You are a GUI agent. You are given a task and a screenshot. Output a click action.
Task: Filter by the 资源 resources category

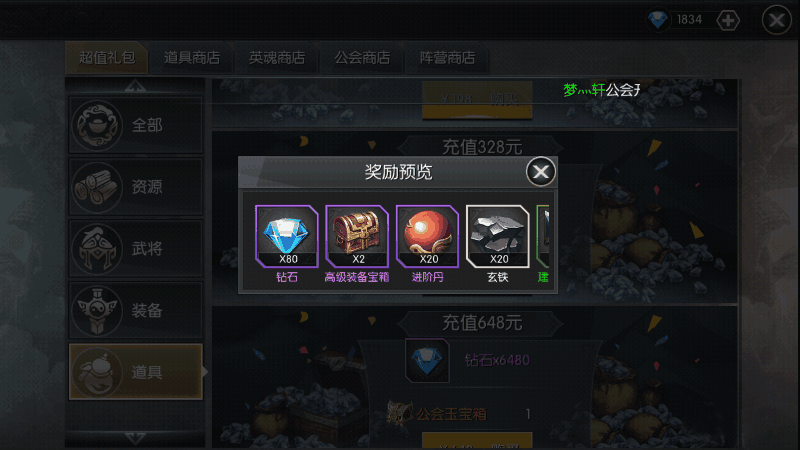pyautogui.click(x=136, y=187)
